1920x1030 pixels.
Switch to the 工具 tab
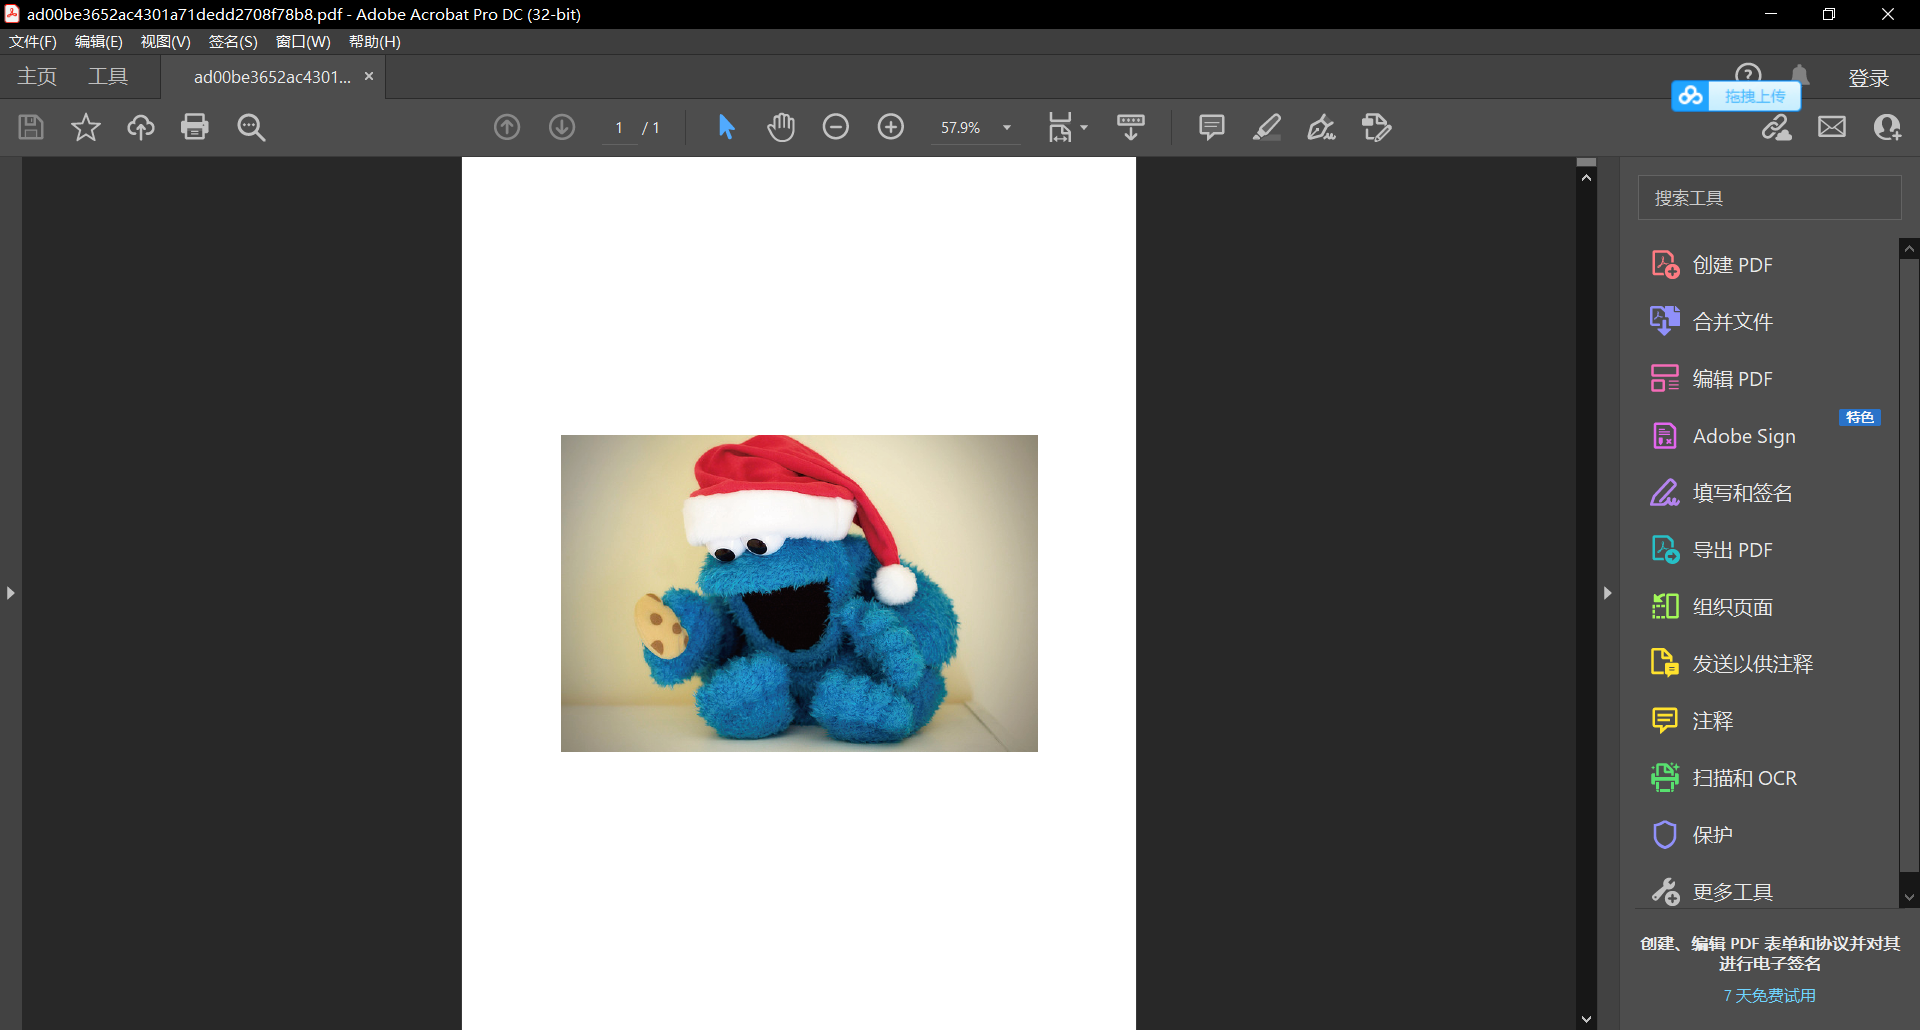(x=108, y=77)
